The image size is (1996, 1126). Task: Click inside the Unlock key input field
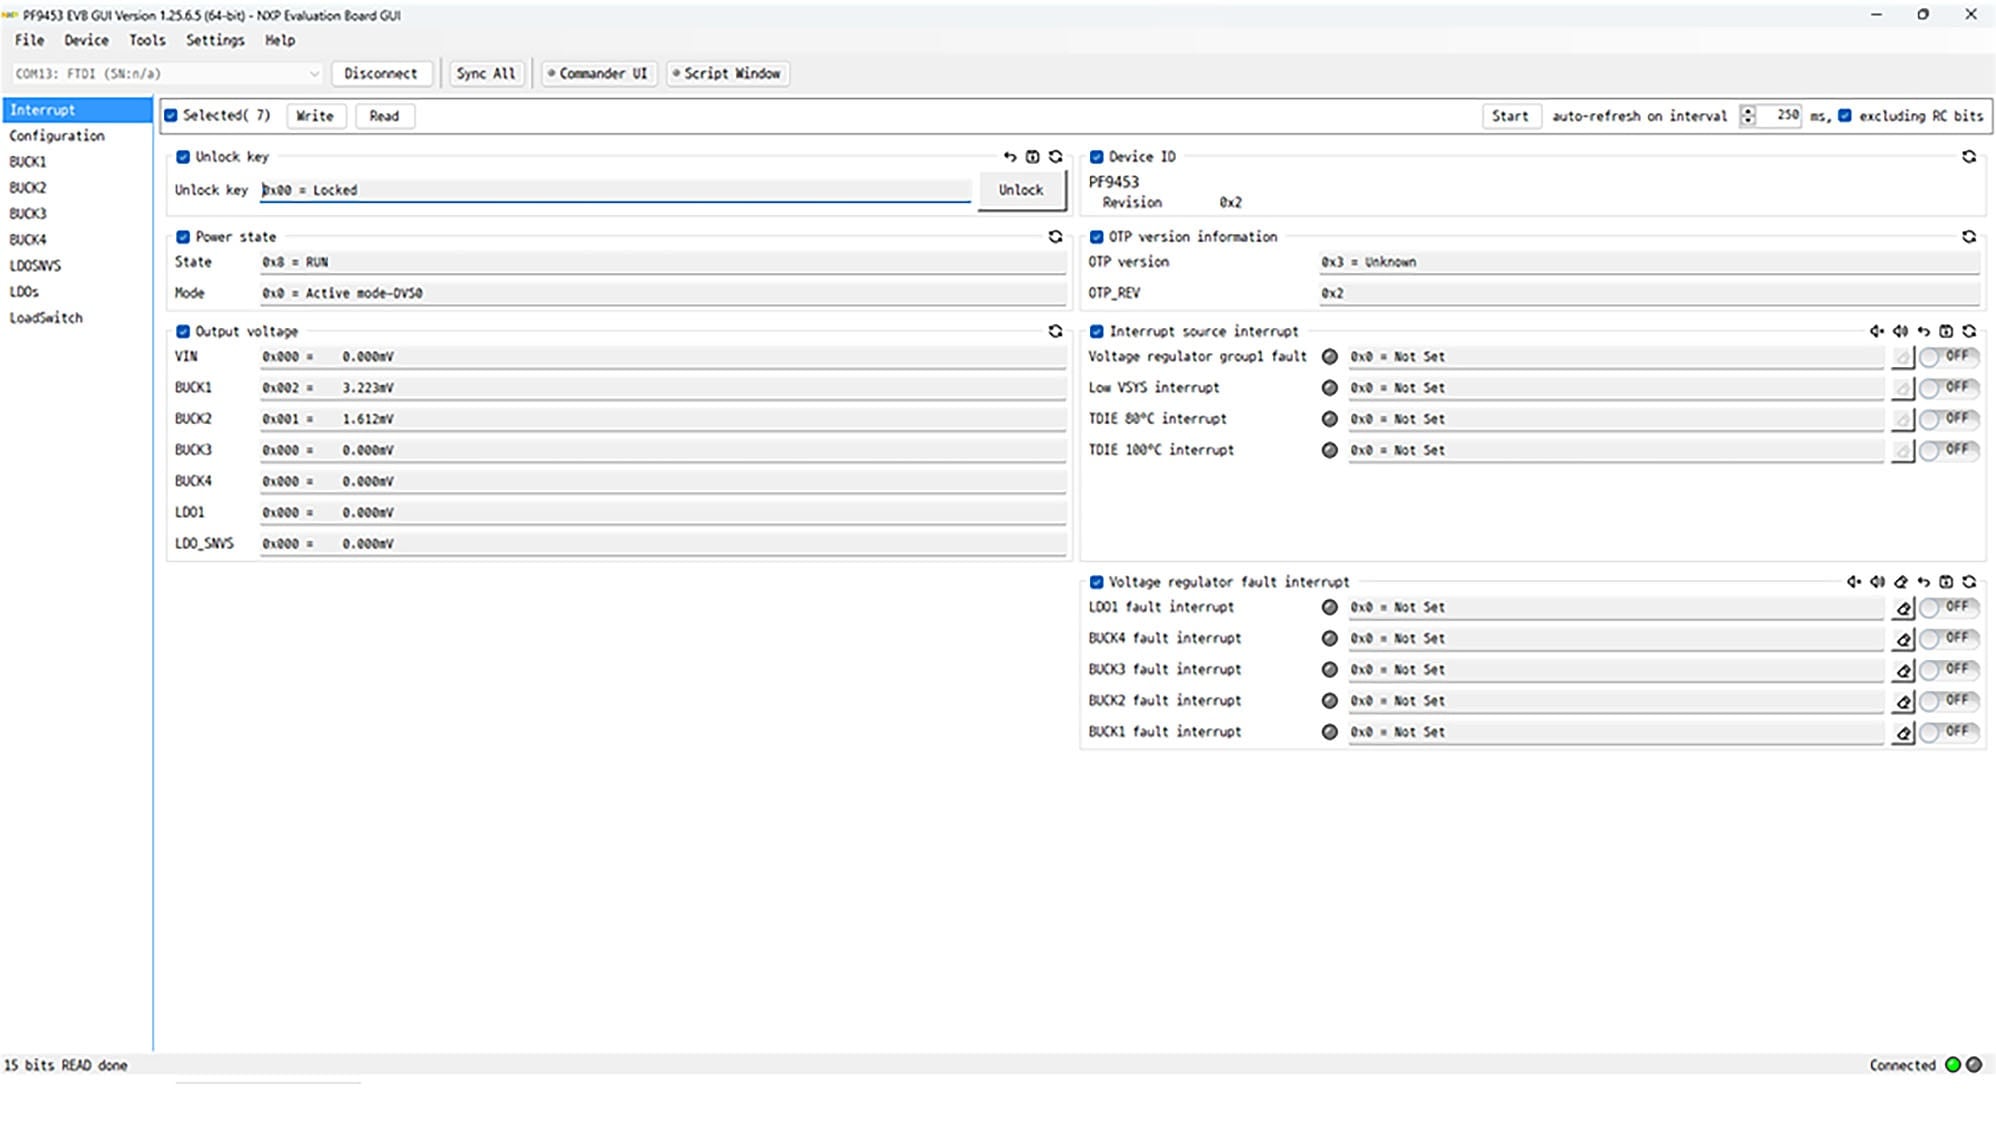click(x=600, y=190)
